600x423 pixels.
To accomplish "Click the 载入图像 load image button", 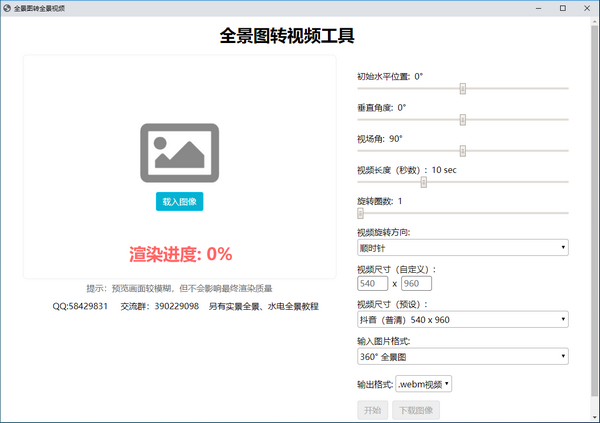I will pos(180,201).
